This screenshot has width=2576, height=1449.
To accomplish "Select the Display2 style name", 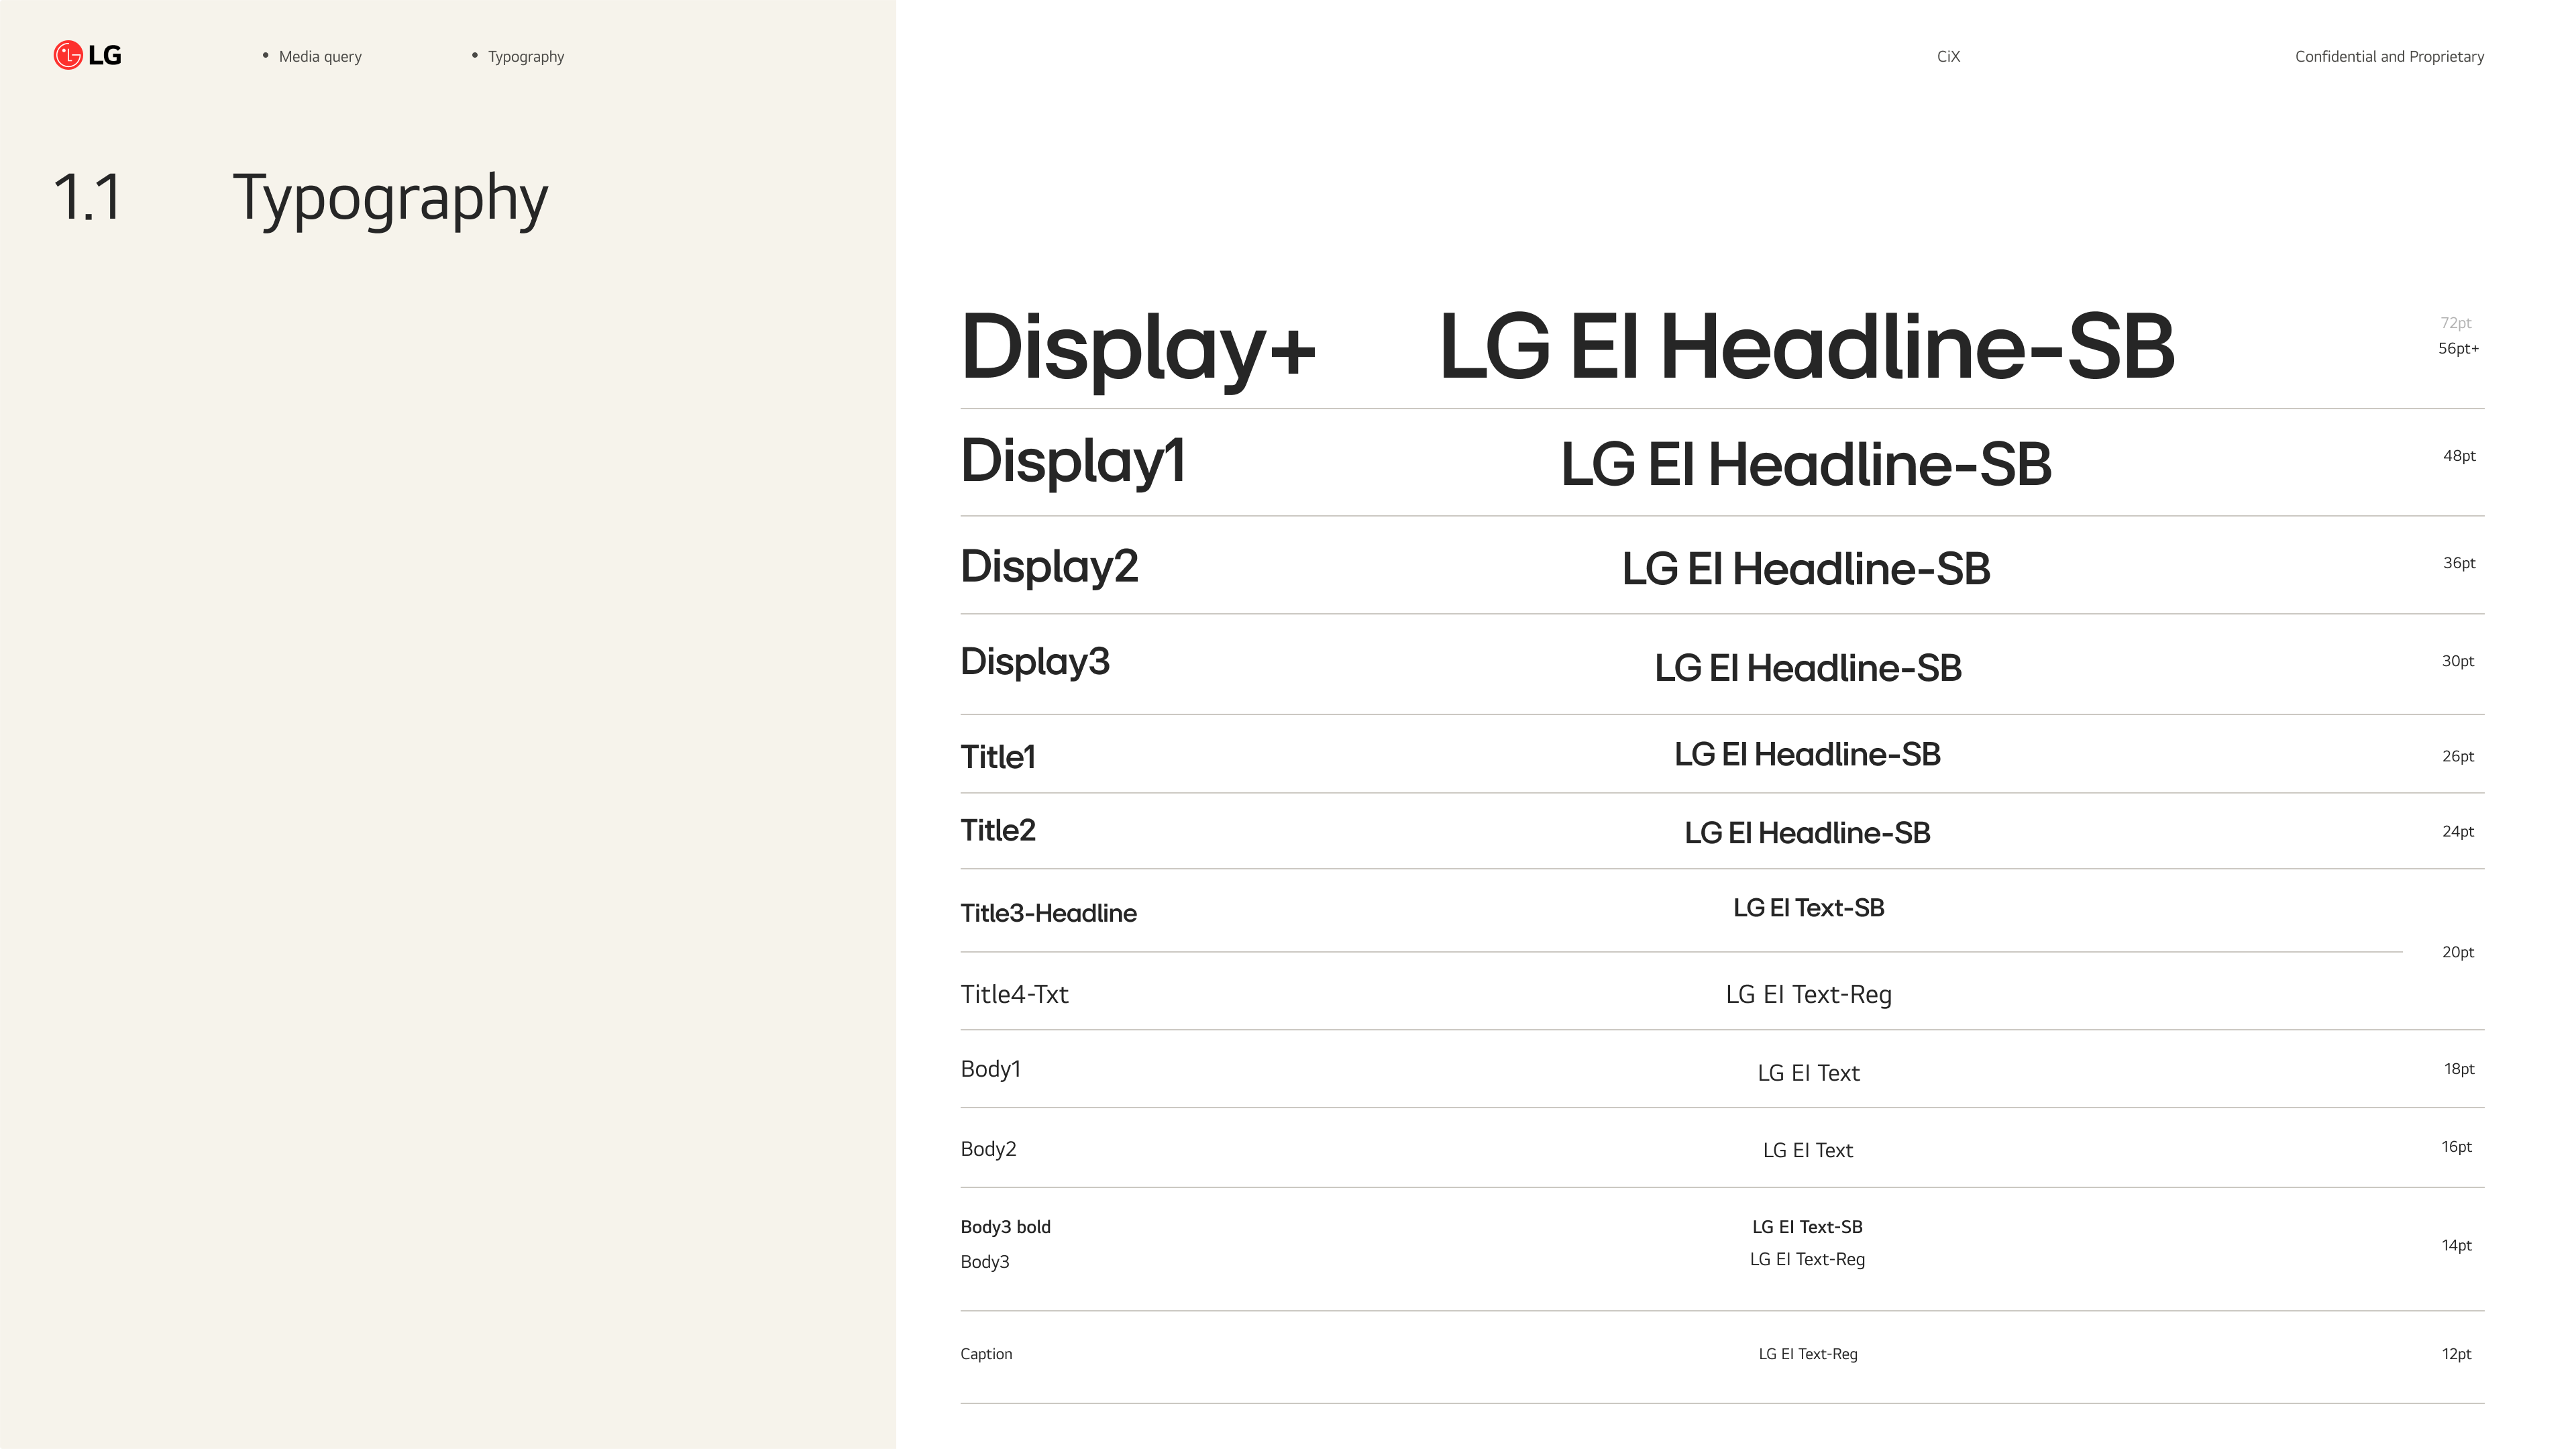I will tap(1048, 567).
